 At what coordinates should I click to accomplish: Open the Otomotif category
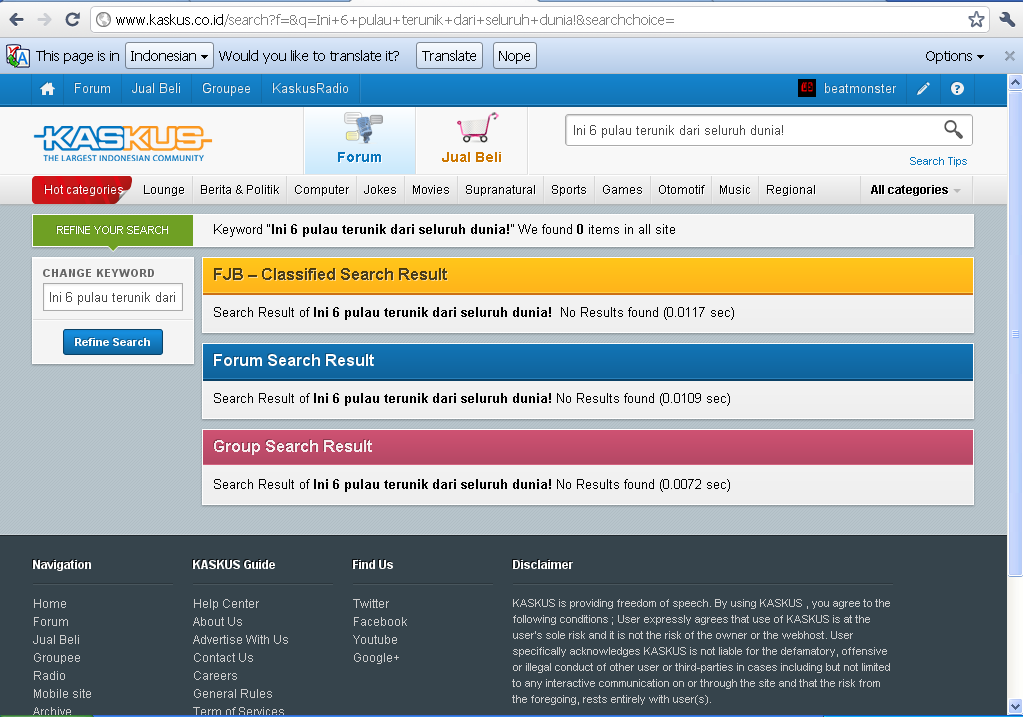(681, 190)
